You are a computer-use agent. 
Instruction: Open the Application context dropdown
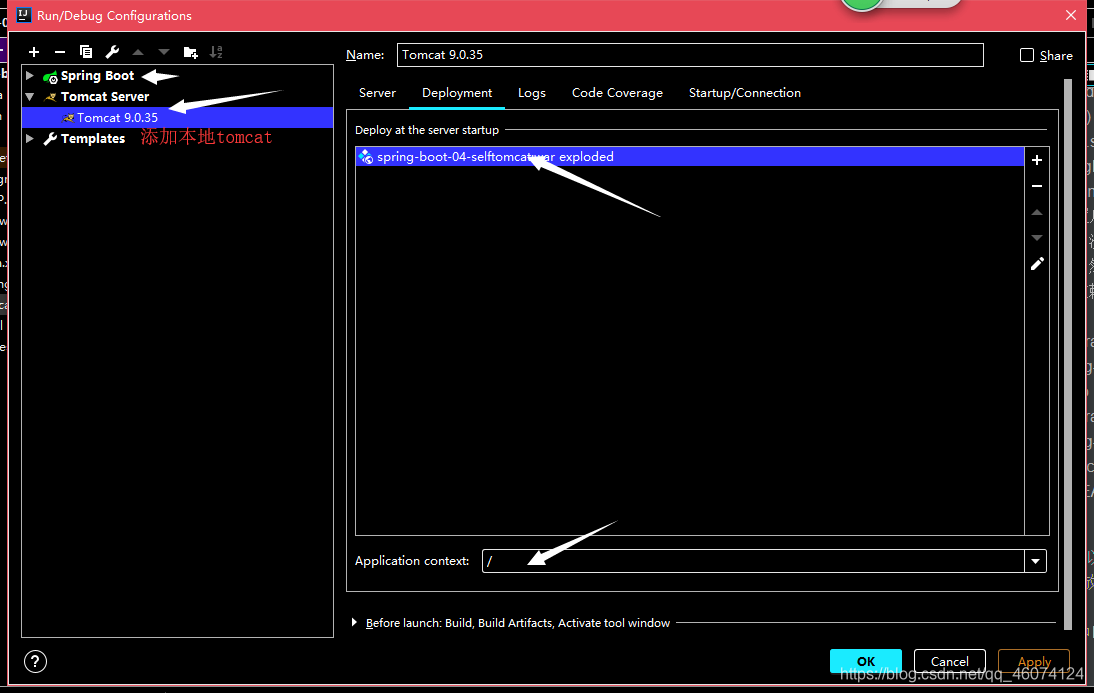coord(1035,561)
